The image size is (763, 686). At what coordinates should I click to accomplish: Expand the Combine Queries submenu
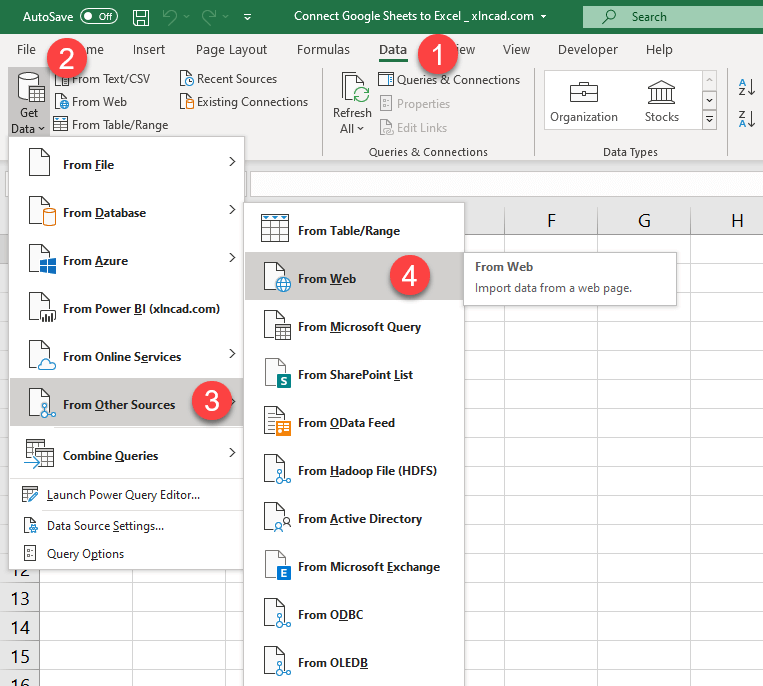click(127, 454)
